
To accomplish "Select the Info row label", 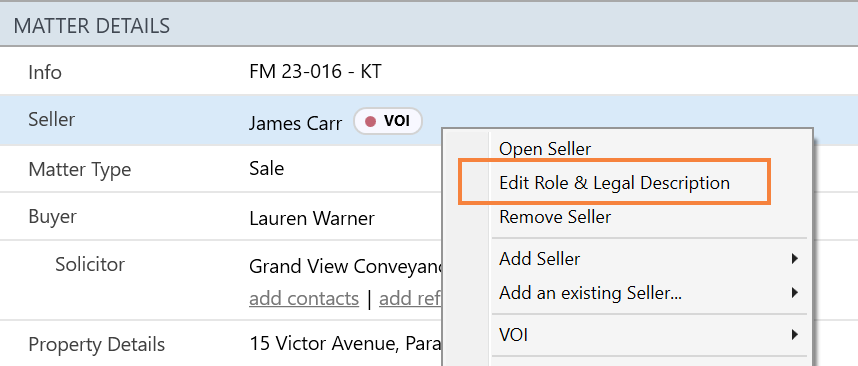I will (45, 72).
